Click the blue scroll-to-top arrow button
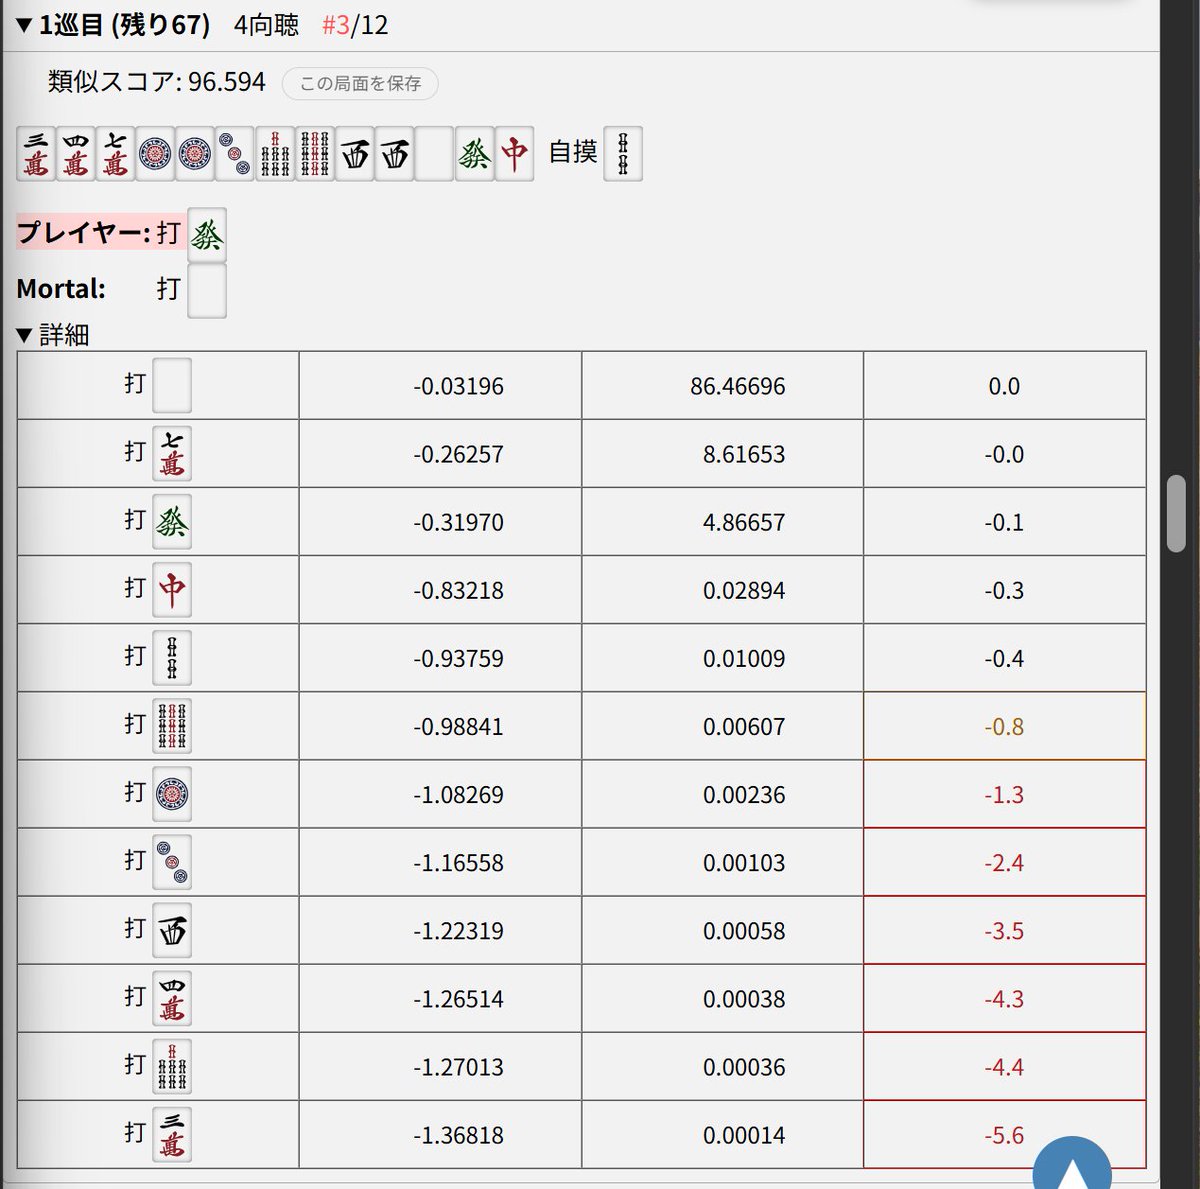 point(1072,1165)
